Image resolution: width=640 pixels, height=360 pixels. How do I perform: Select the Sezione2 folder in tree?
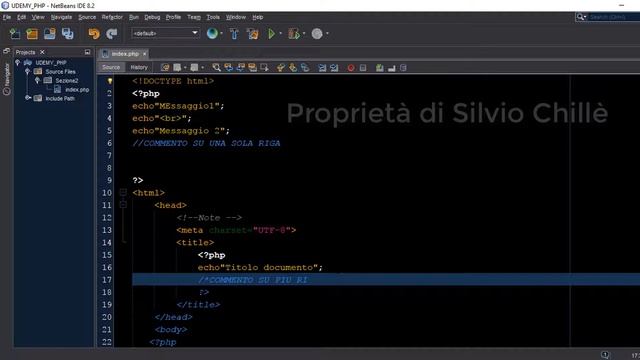(x=67, y=80)
